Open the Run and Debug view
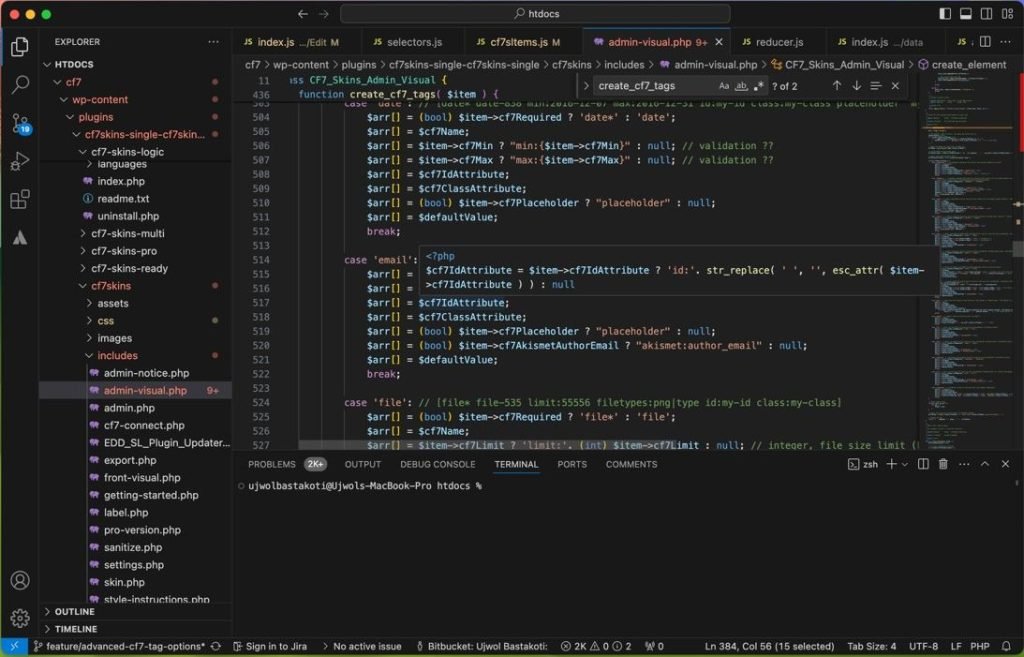1024x657 pixels. 20,161
